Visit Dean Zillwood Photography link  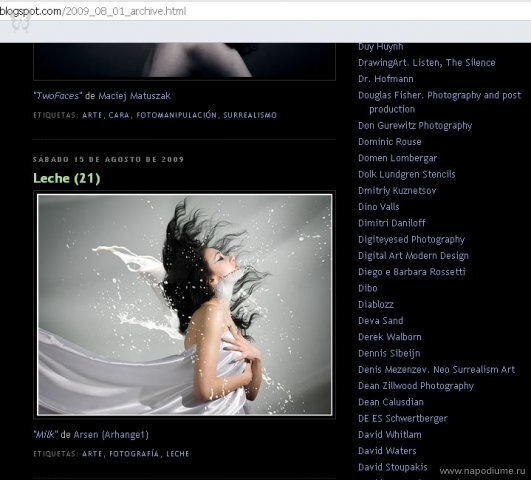416,386
